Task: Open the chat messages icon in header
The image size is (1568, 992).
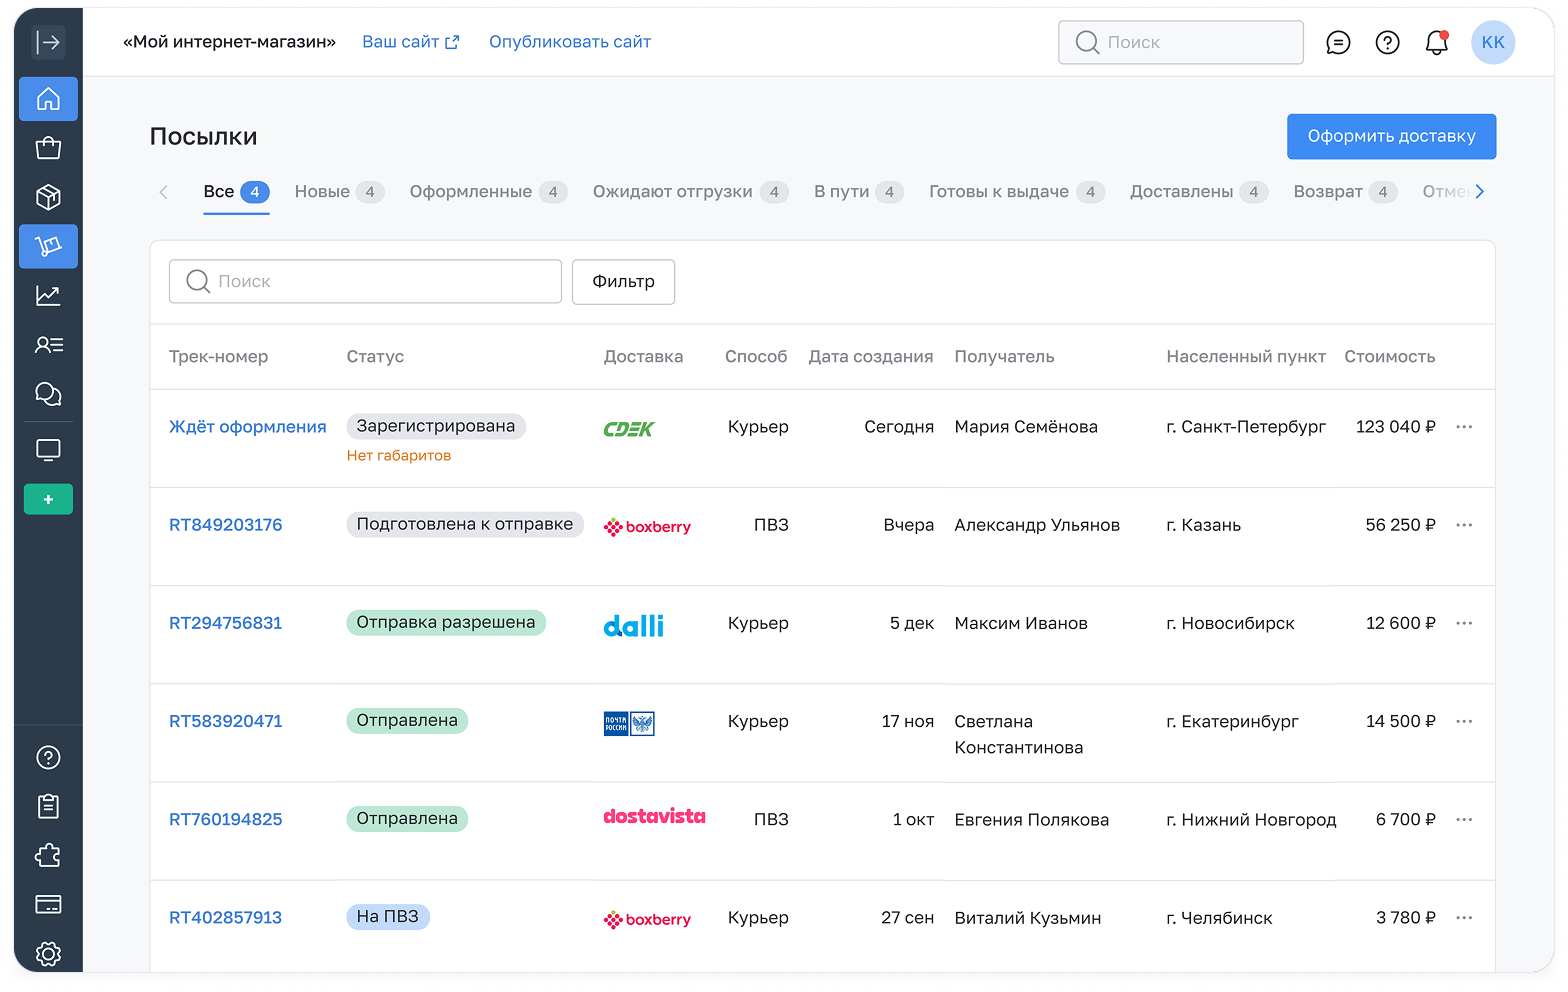Action: [x=1338, y=42]
